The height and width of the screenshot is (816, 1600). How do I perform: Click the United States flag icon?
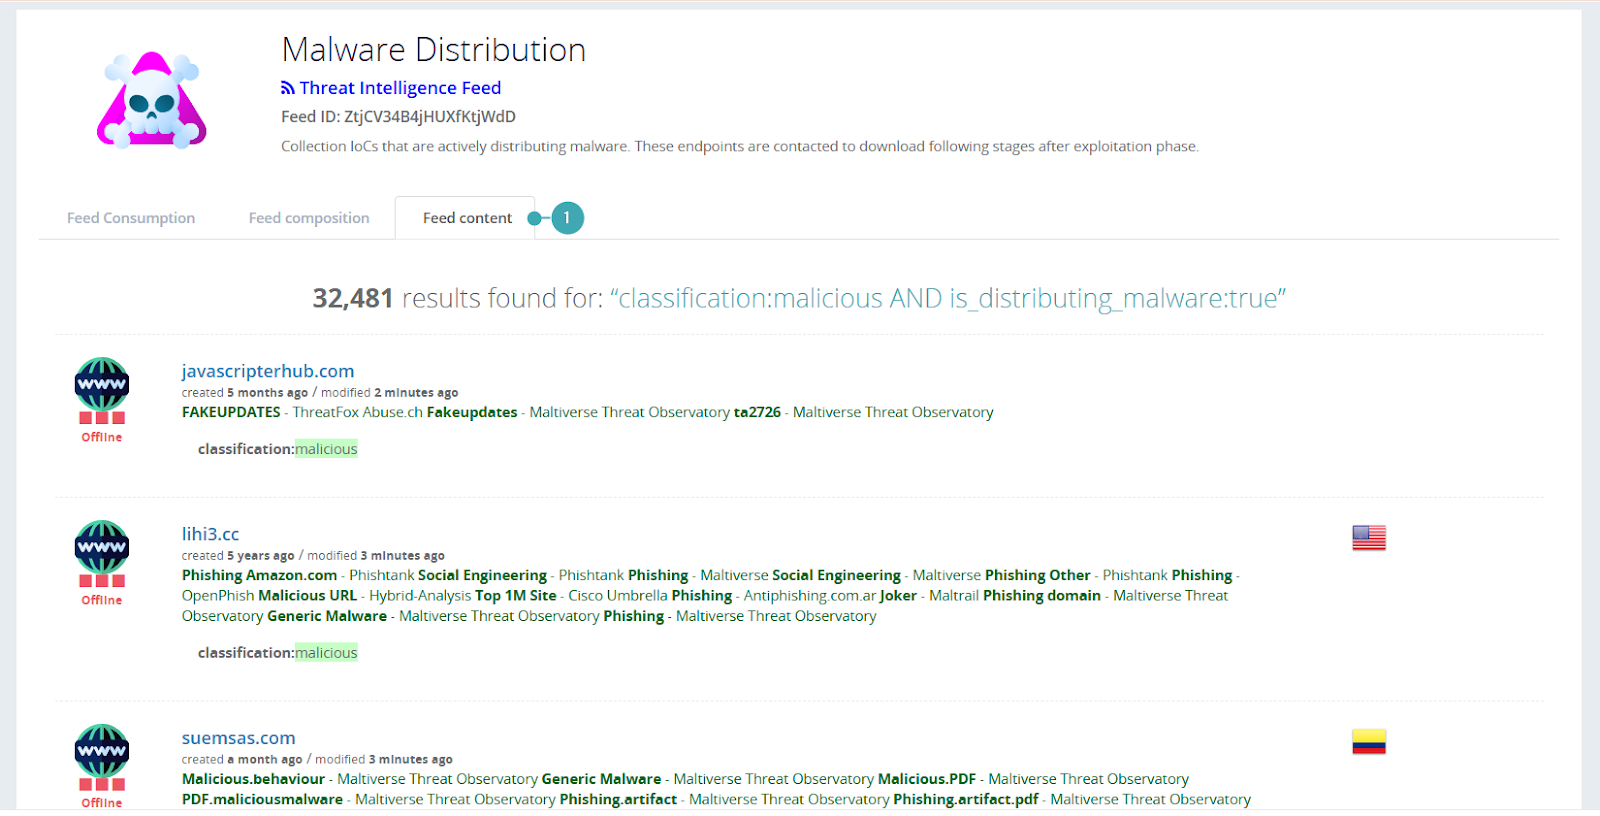[x=1369, y=538]
